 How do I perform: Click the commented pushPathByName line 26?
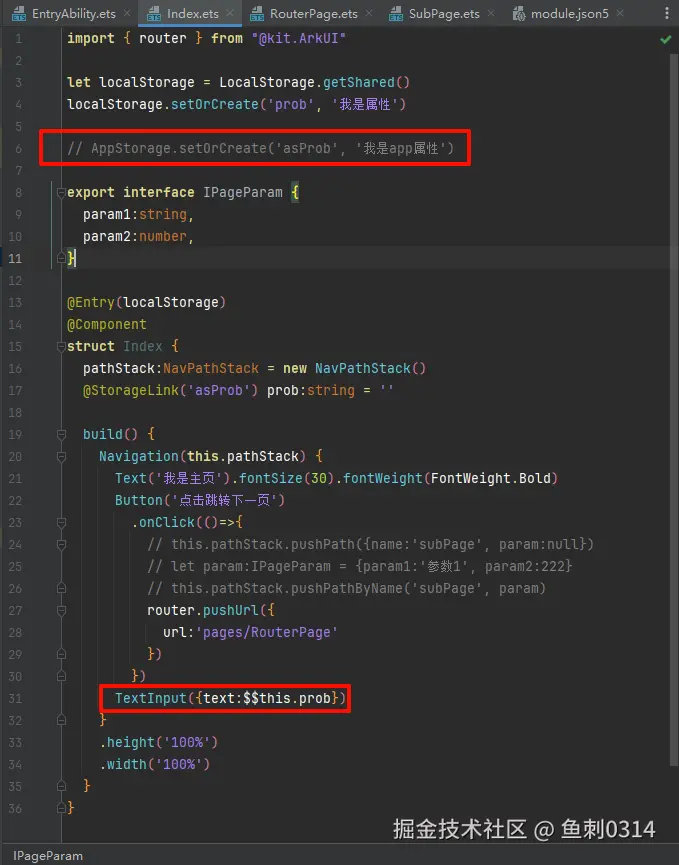[x=346, y=588]
